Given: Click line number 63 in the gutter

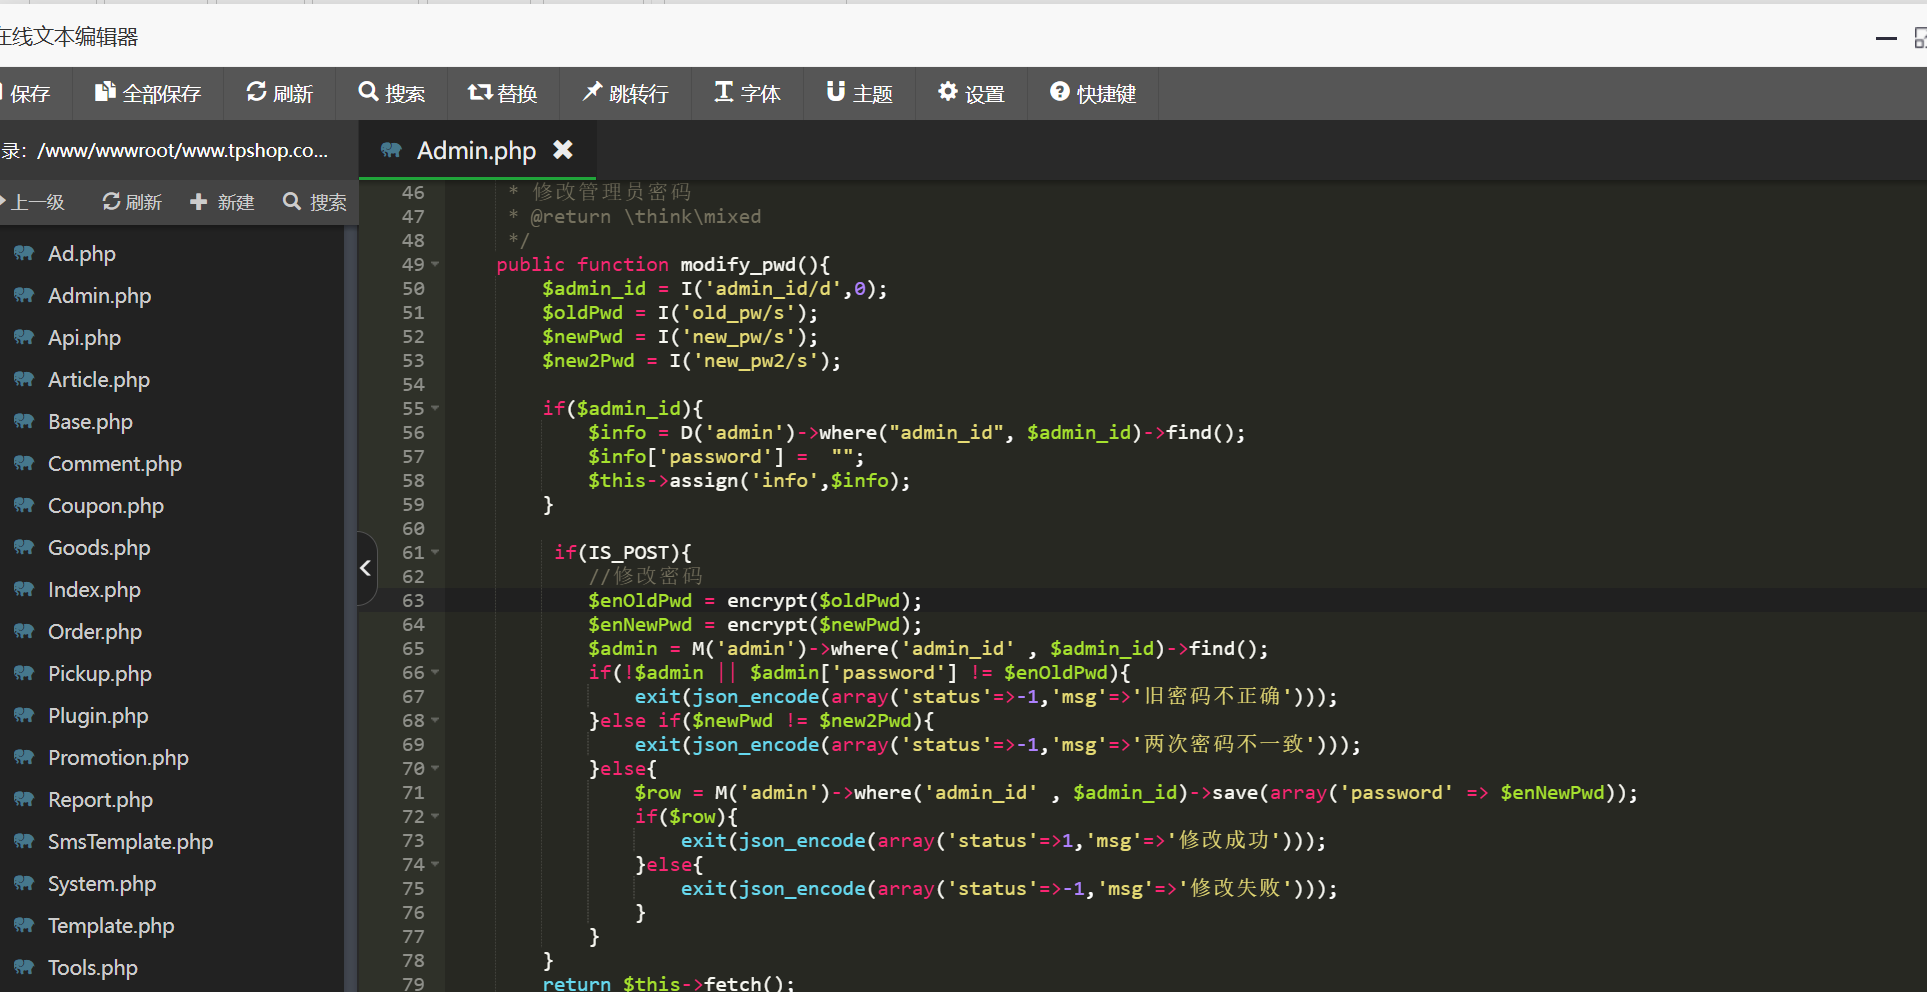Looking at the screenshot, I should click(x=413, y=601).
